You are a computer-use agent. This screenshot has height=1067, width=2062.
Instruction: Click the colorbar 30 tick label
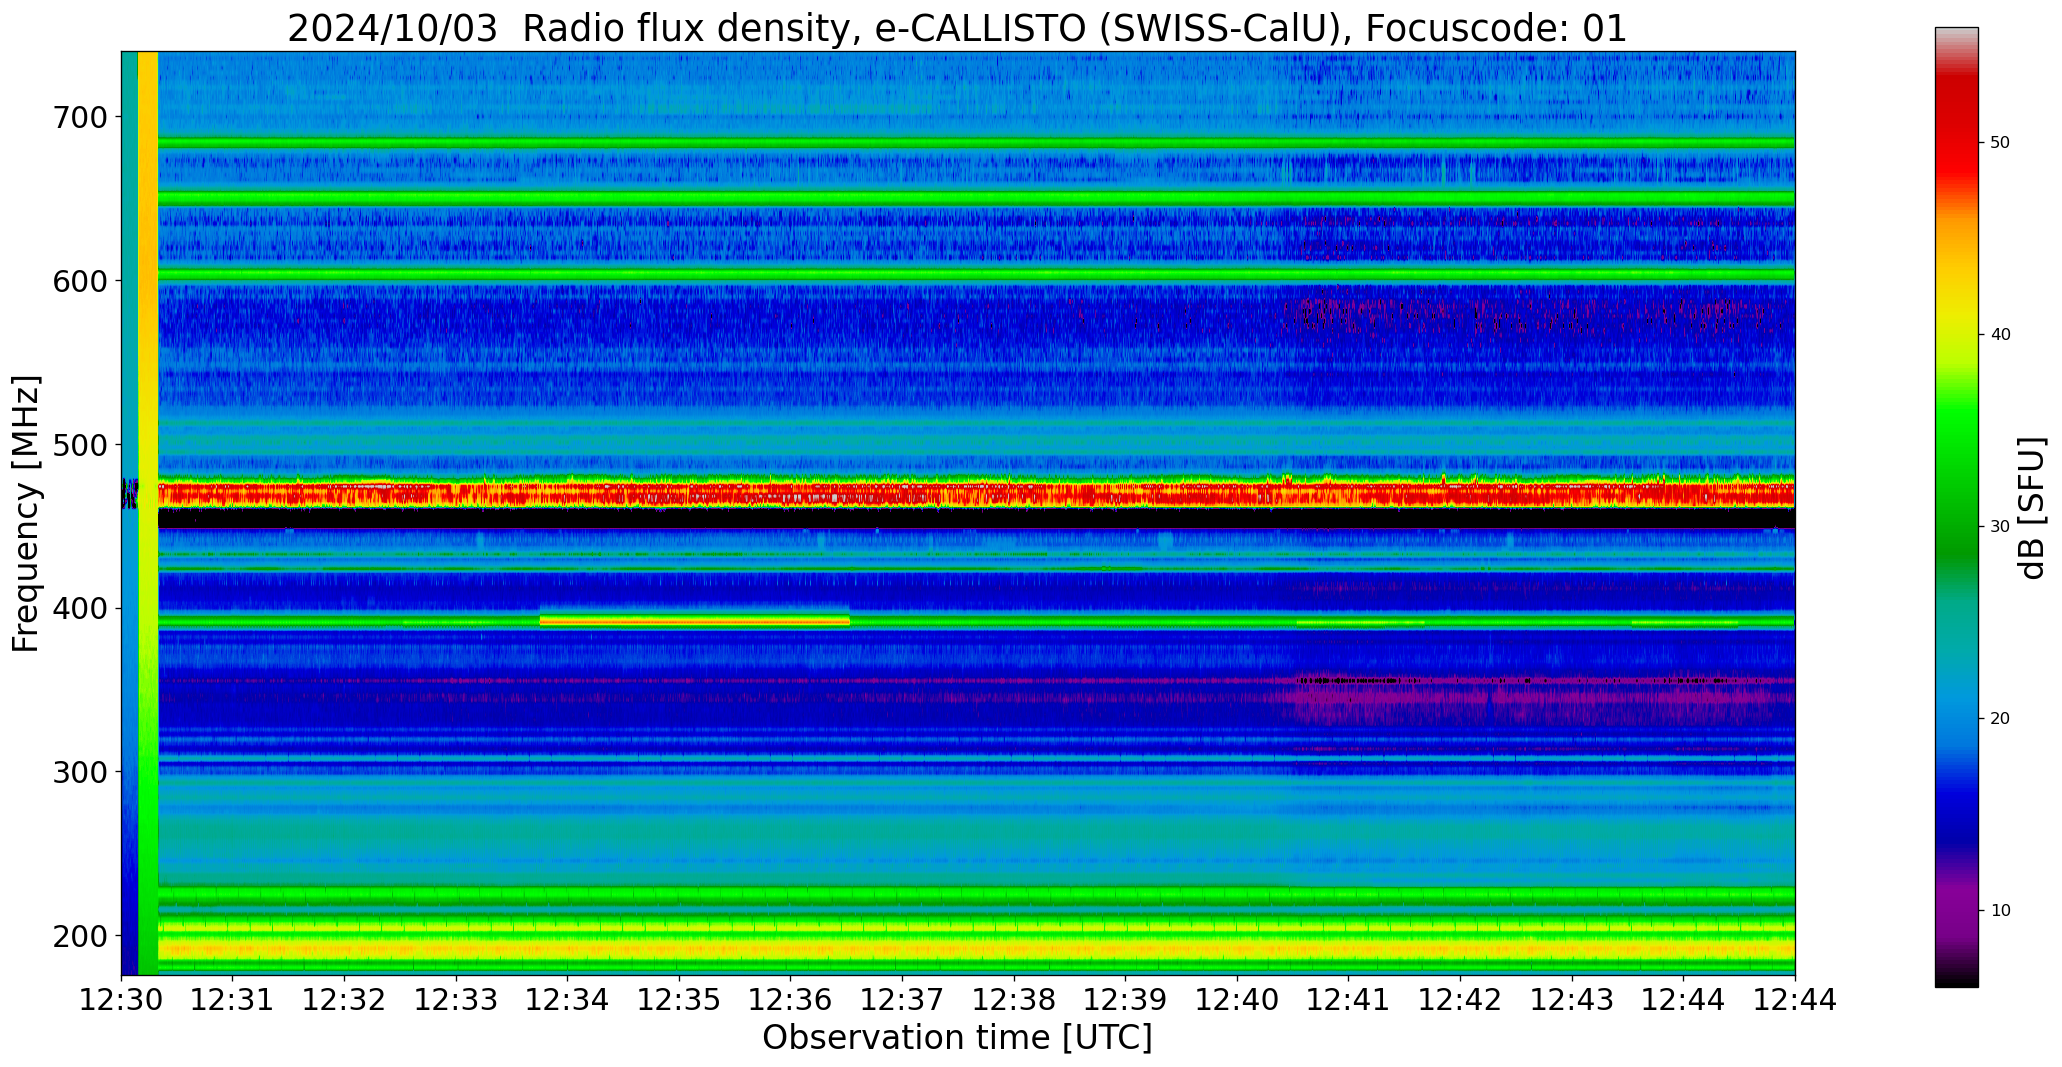[2000, 527]
